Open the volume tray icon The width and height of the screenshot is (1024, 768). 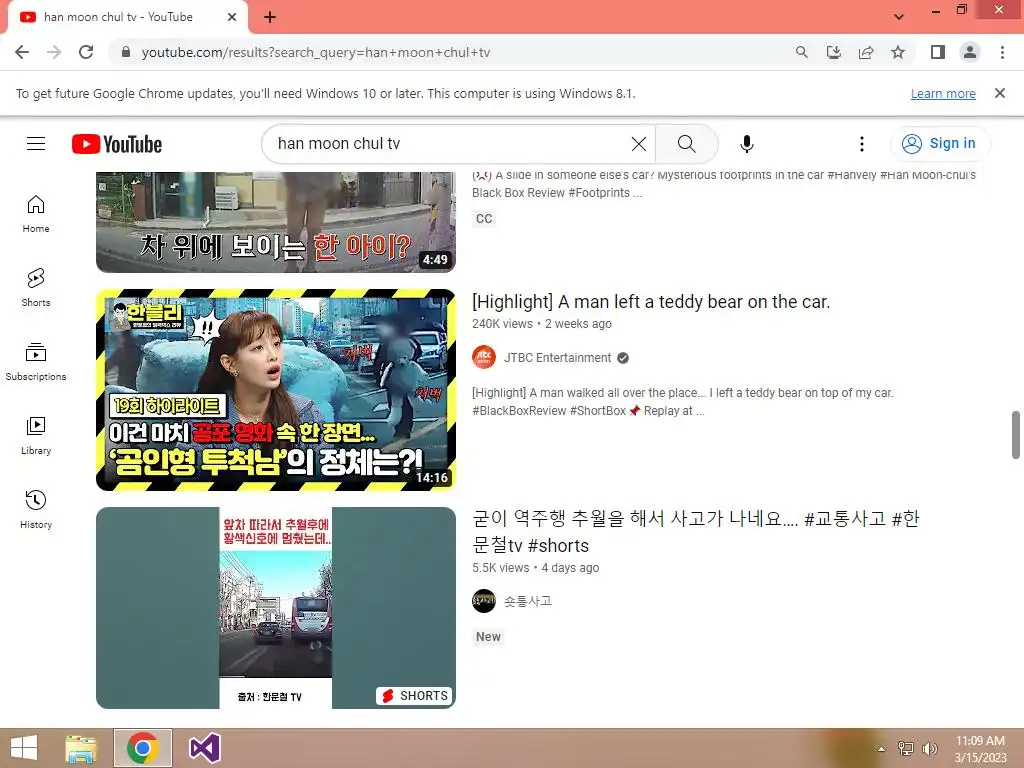929,748
